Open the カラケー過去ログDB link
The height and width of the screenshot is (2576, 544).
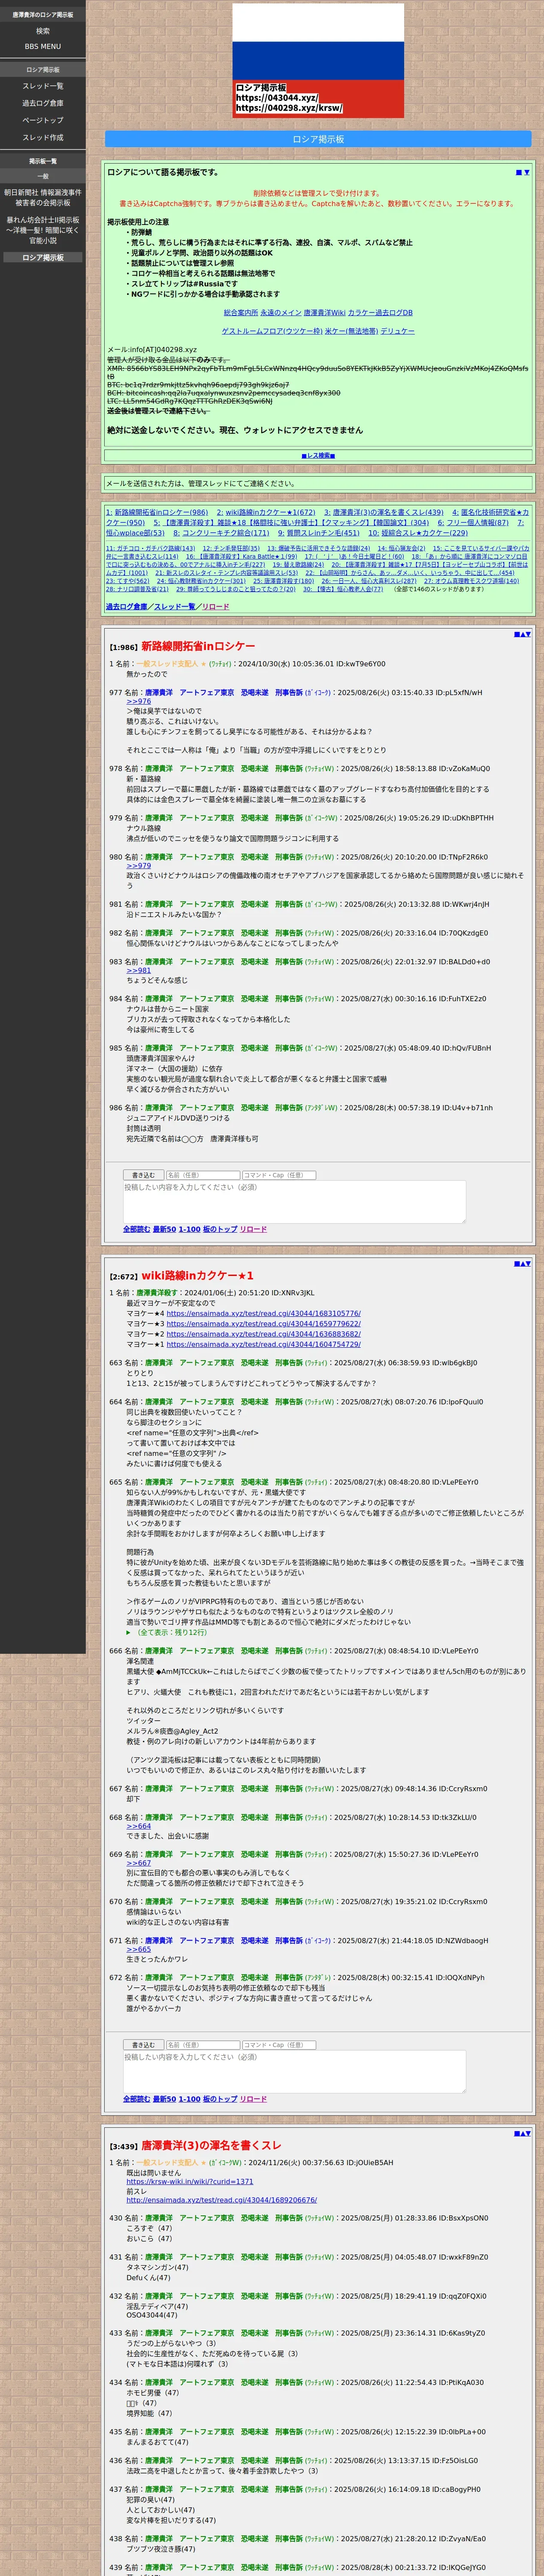(380, 313)
